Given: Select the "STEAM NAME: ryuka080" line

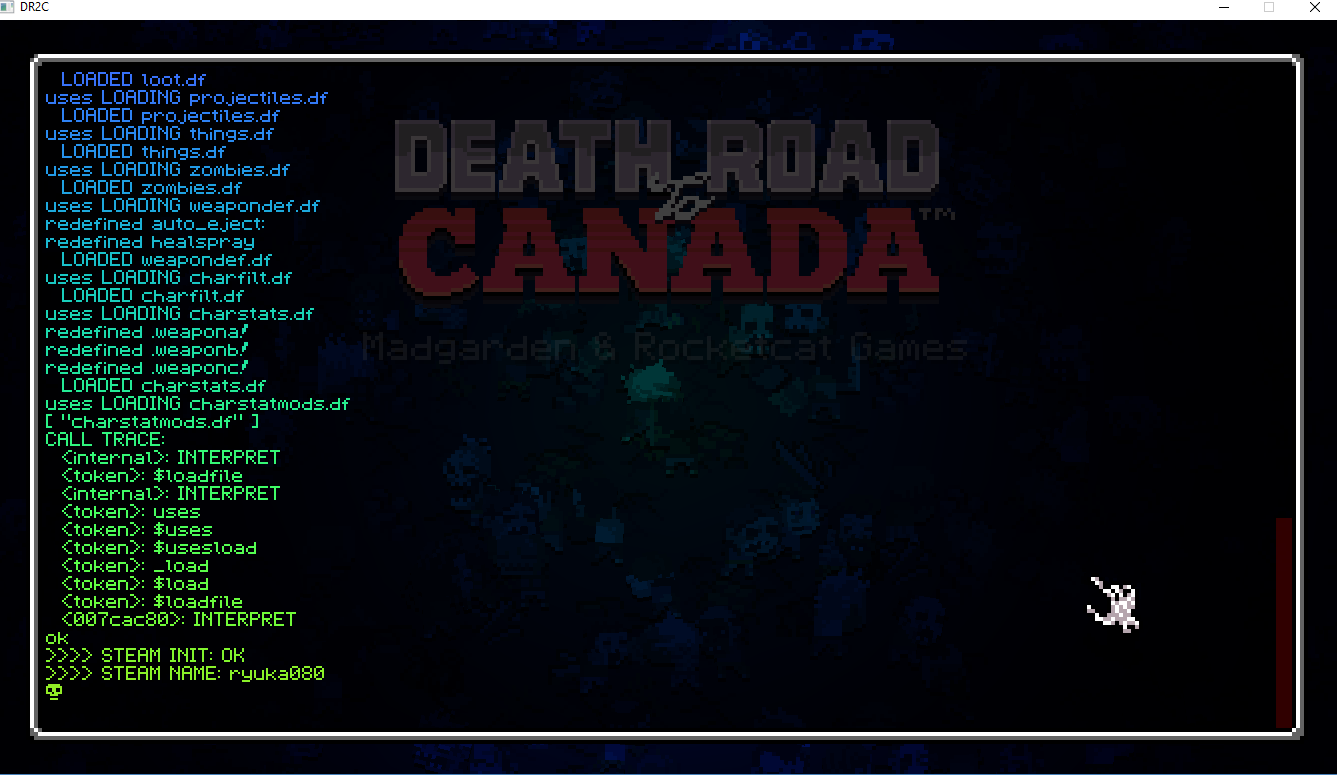Looking at the screenshot, I should click(x=213, y=674).
